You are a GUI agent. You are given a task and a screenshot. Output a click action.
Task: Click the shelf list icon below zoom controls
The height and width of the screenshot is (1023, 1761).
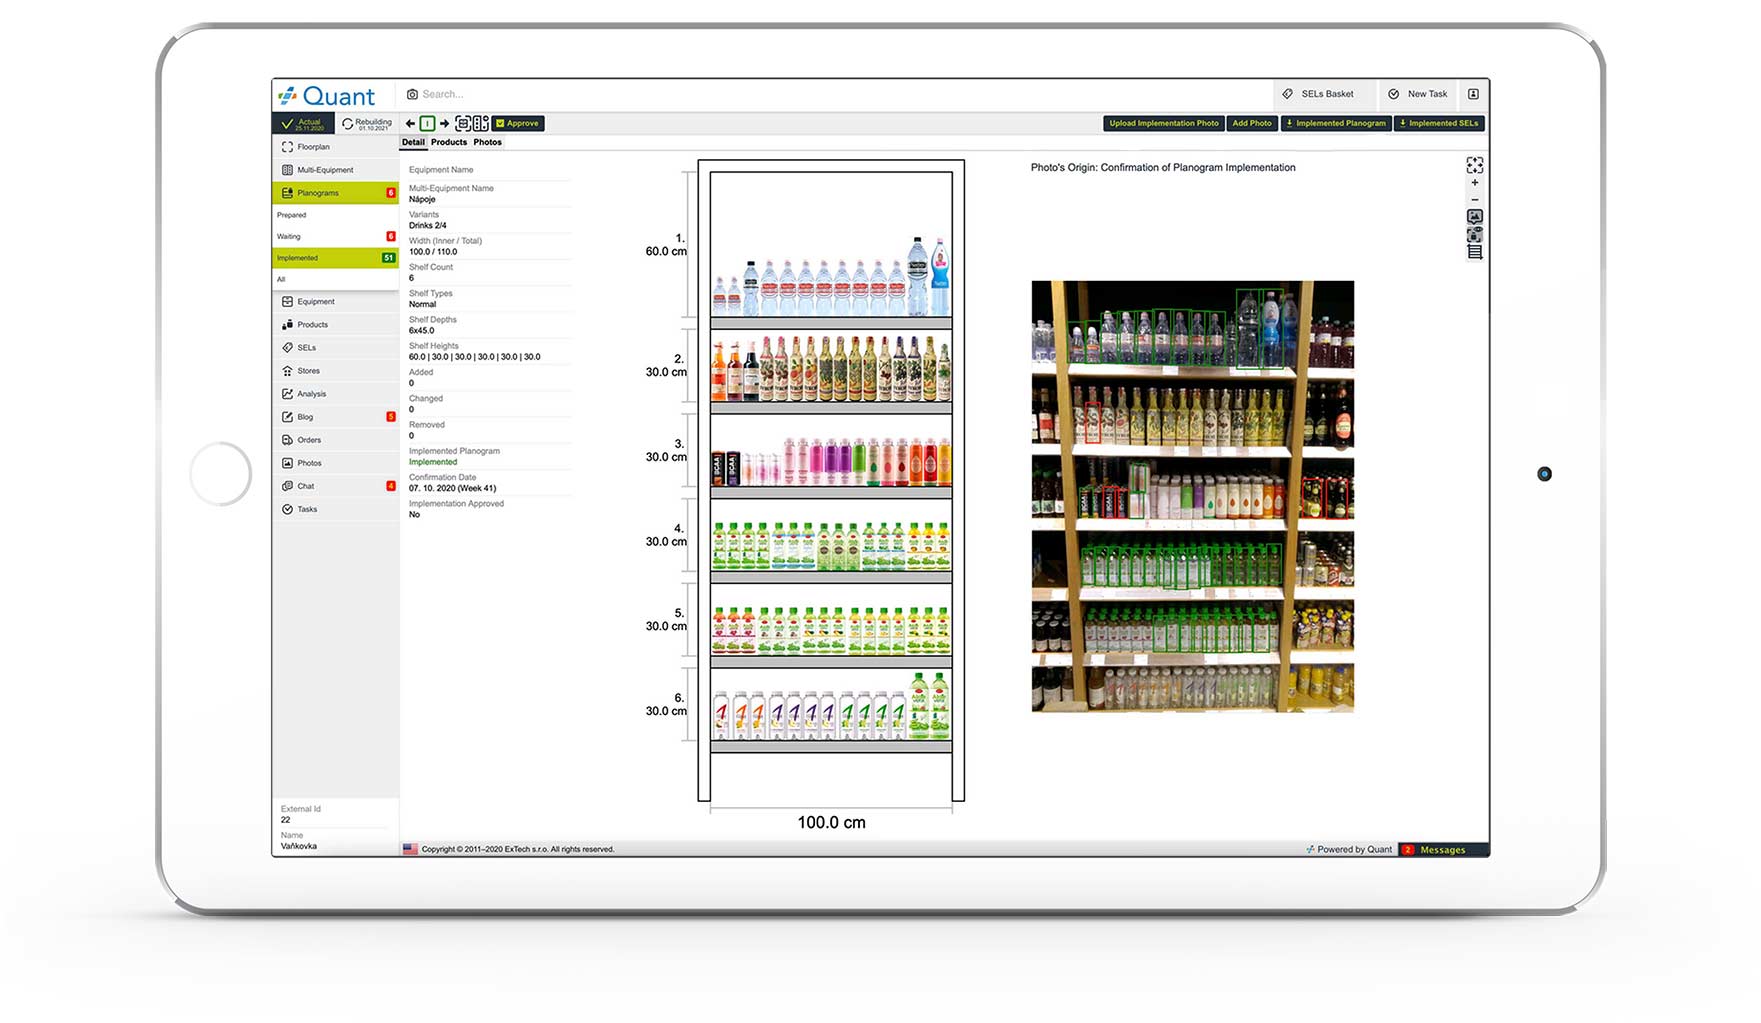pyautogui.click(x=1474, y=253)
